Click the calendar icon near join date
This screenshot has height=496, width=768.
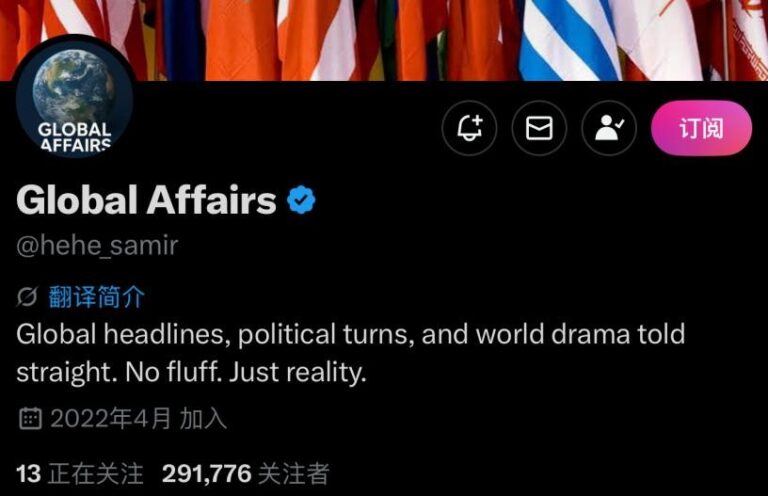30,419
